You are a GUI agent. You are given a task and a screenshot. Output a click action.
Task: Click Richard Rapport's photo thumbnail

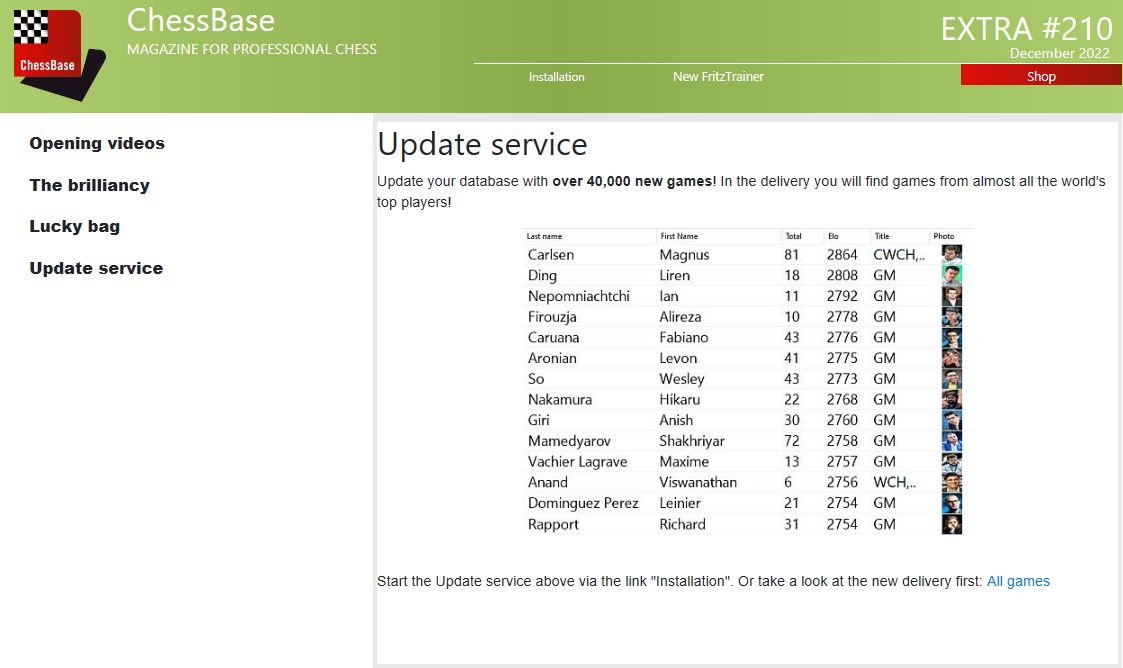pyautogui.click(x=951, y=524)
